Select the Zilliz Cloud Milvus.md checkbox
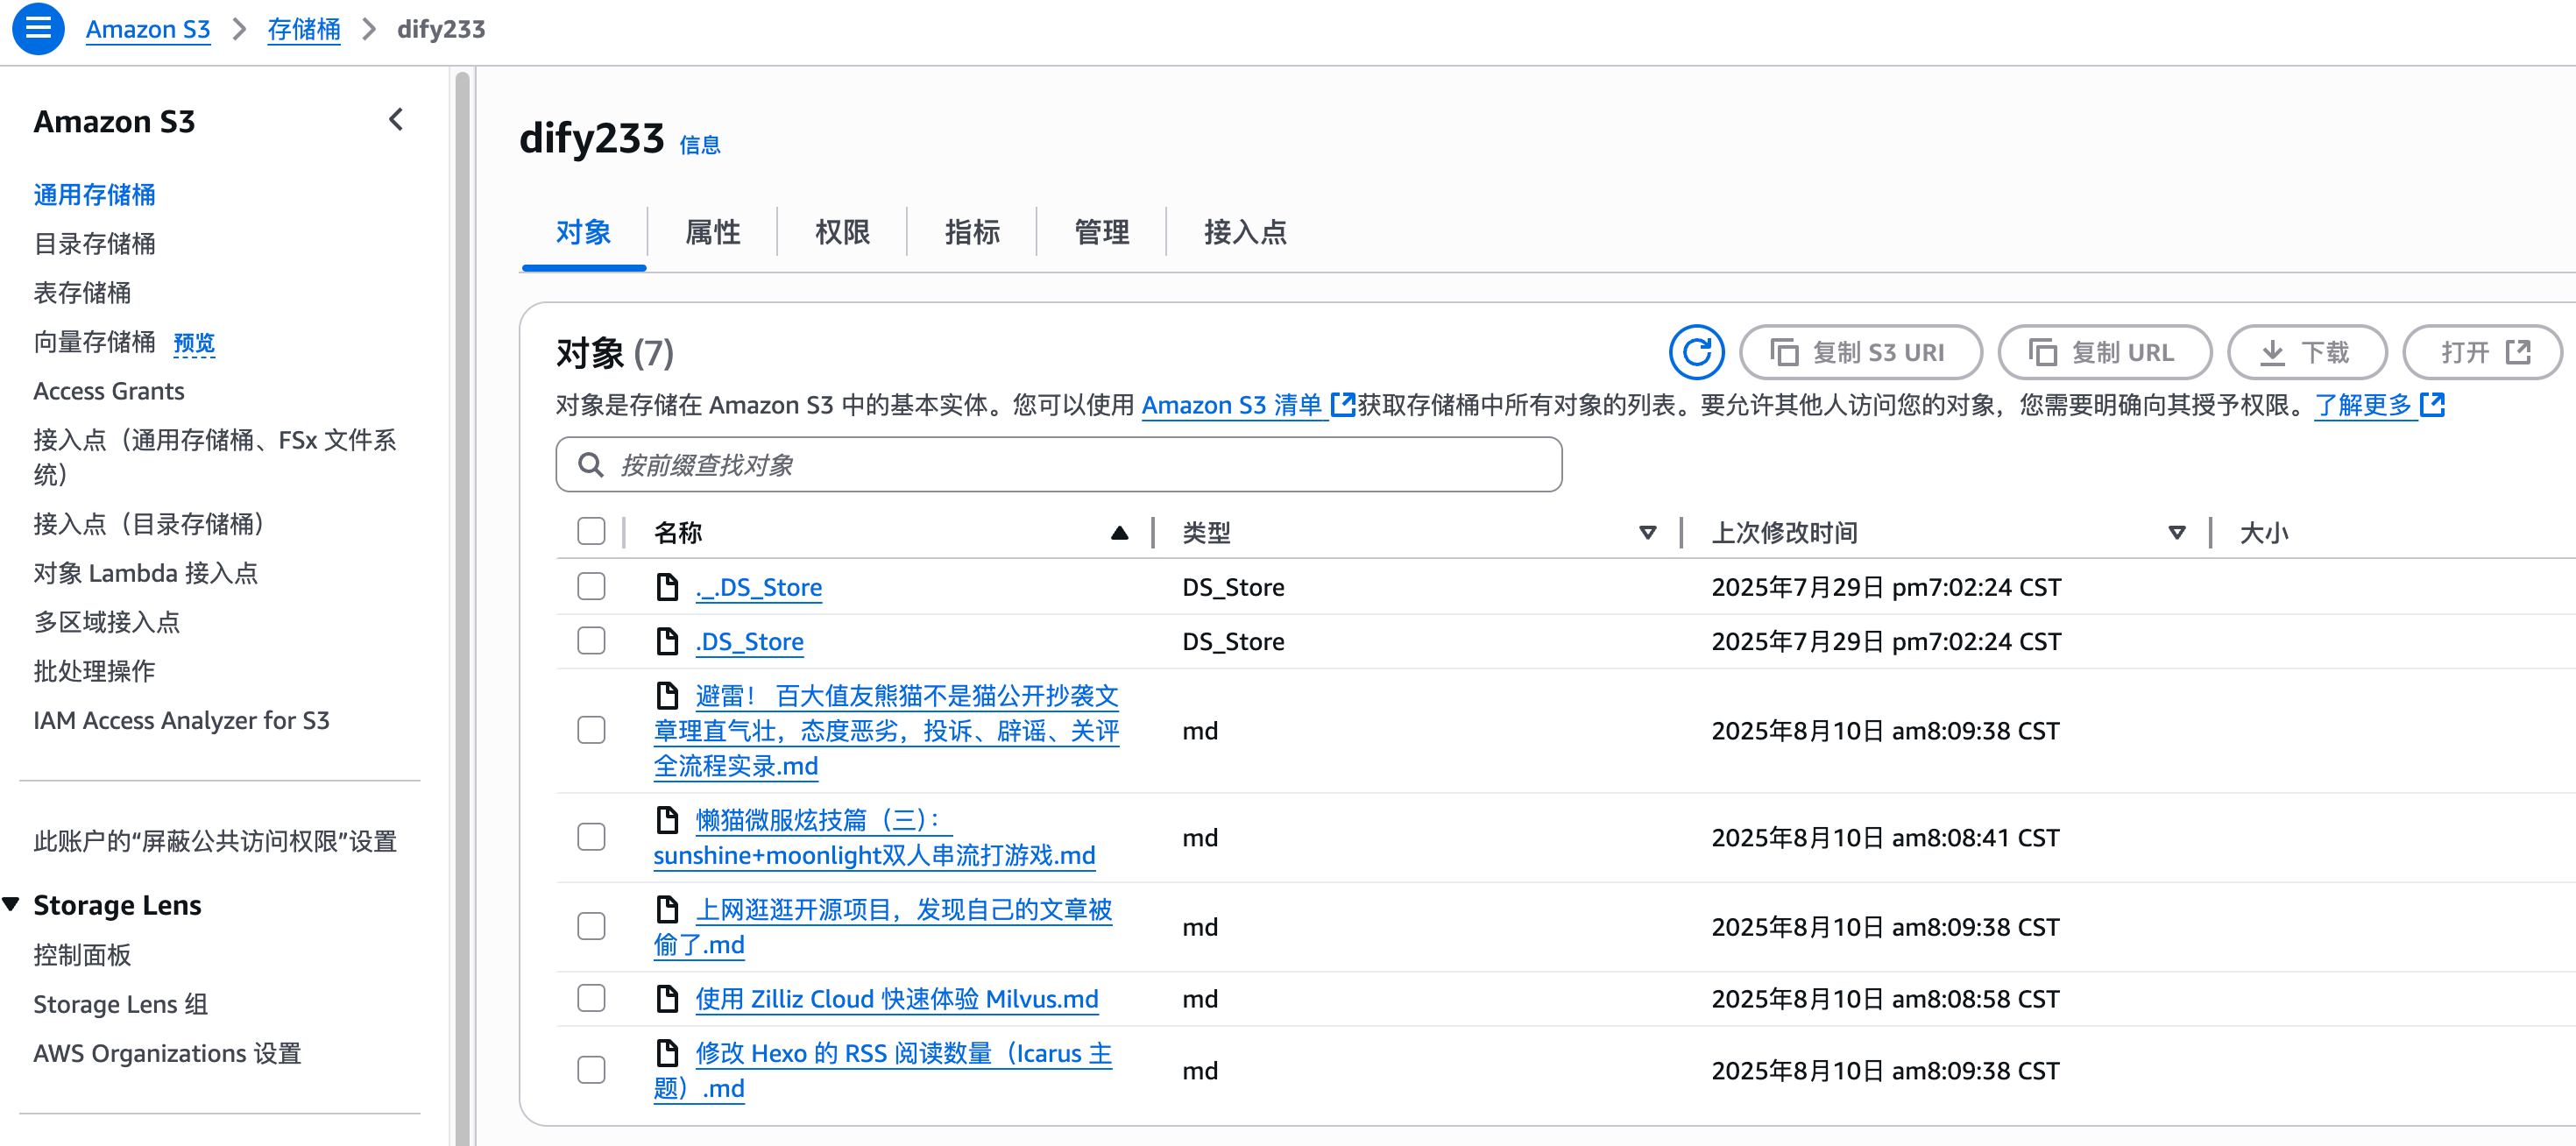This screenshot has height=1146, width=2576. (591, 998)
